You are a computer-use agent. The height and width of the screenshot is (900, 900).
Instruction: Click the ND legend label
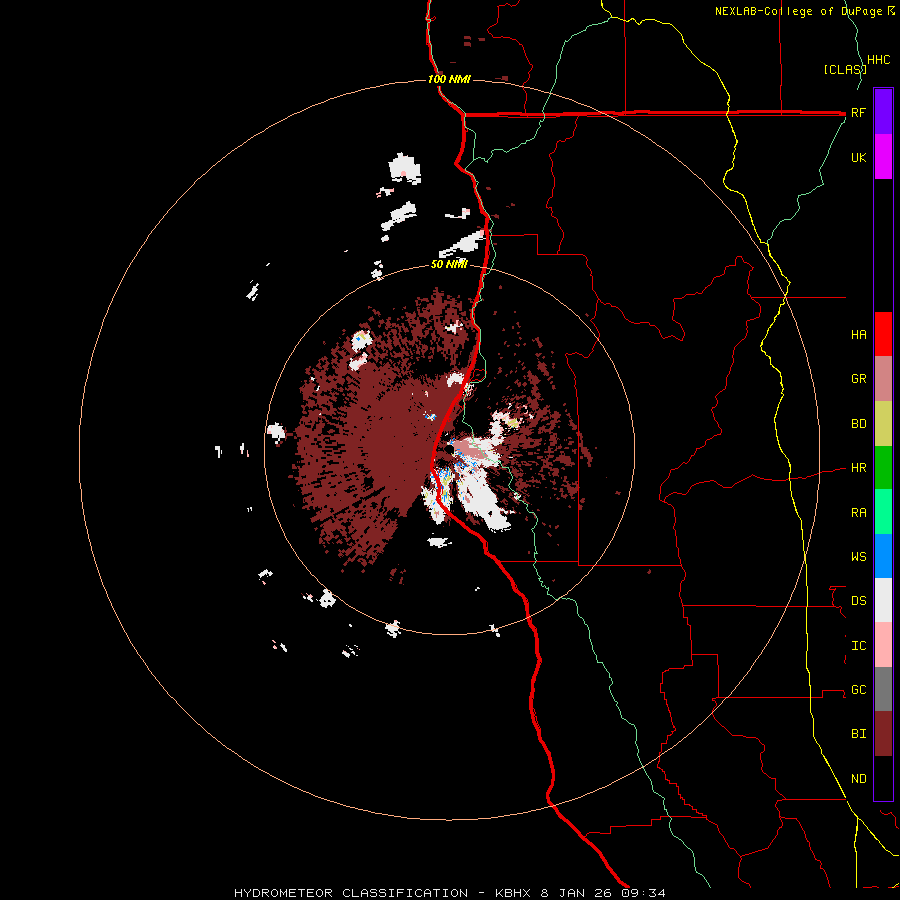pos(858,779)
